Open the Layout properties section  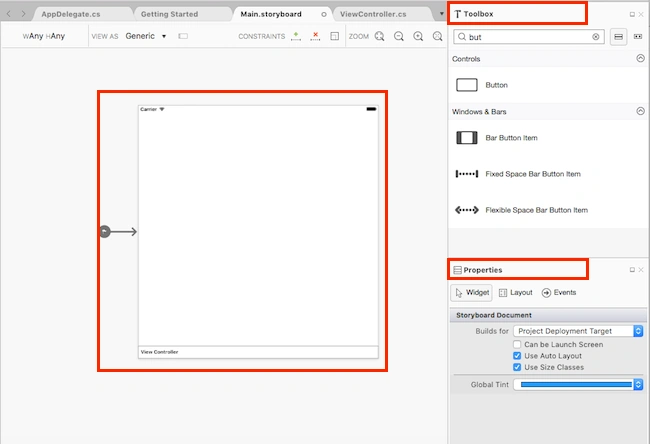(x=516, y=293)
